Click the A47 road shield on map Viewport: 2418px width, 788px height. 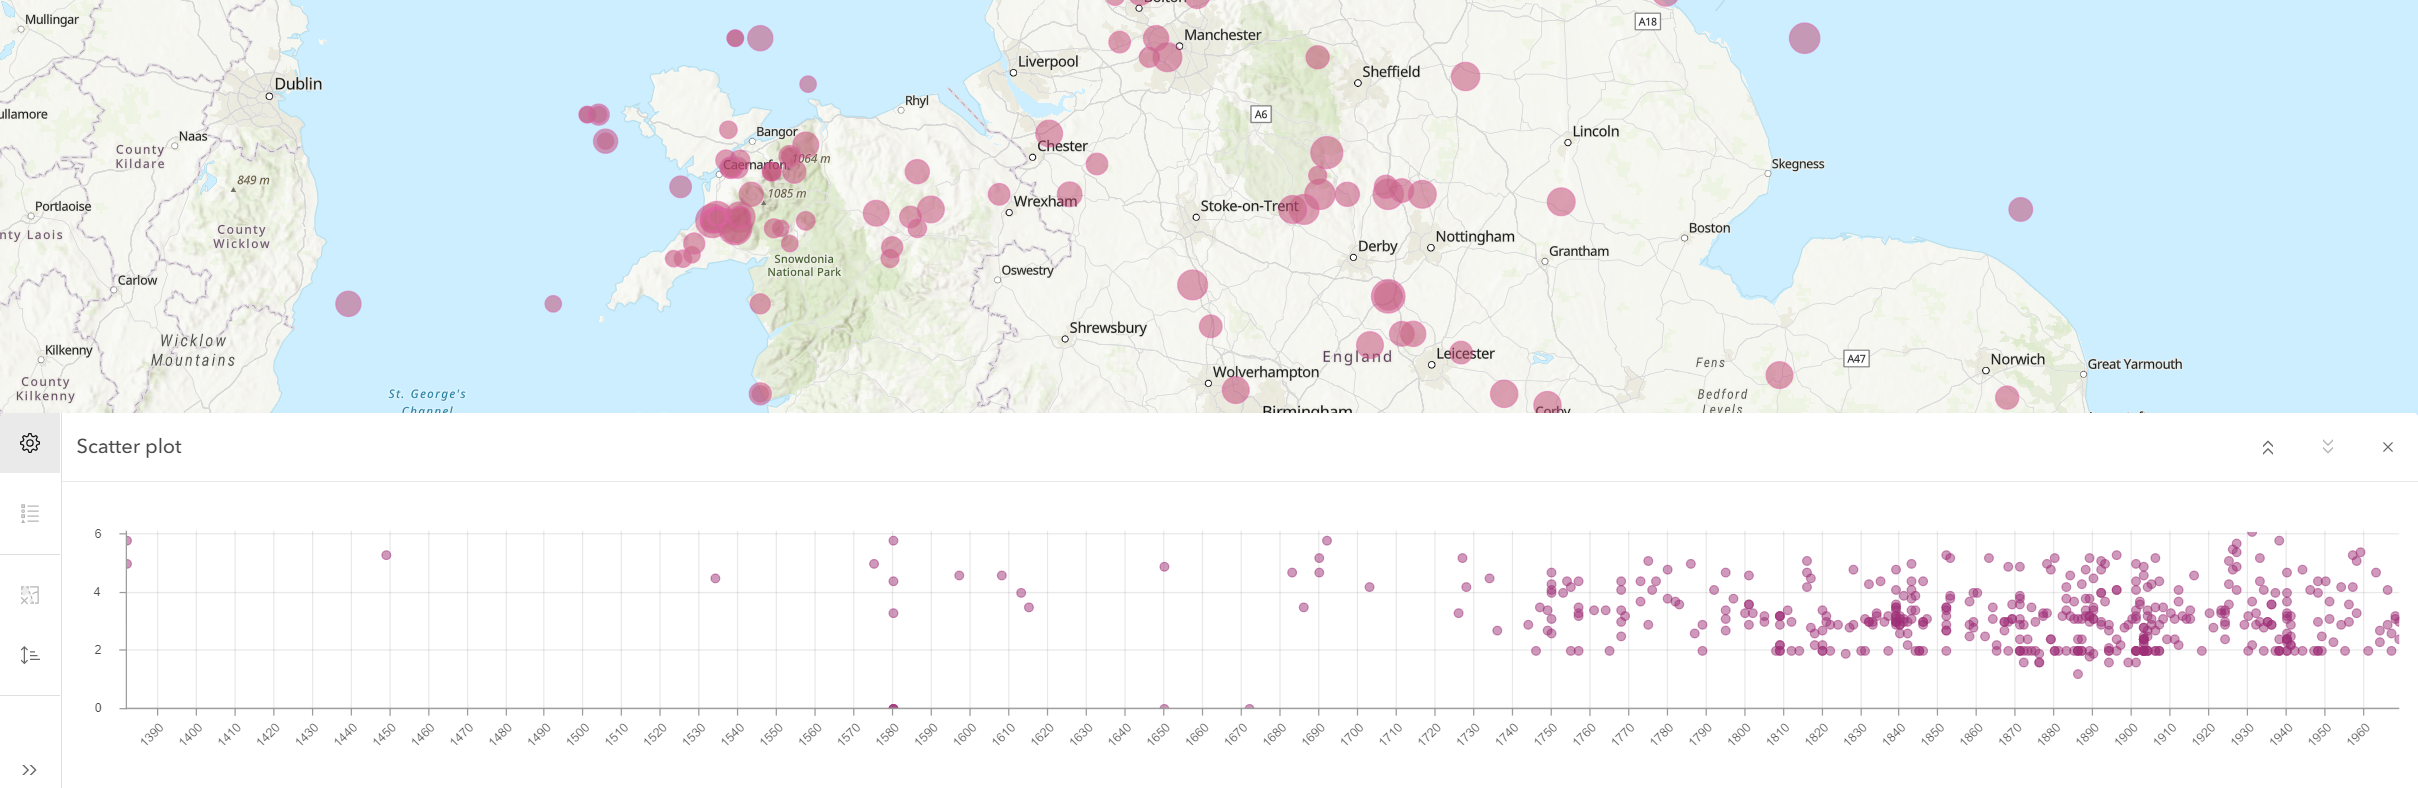pyautogui.click(x=1856, y=358)
